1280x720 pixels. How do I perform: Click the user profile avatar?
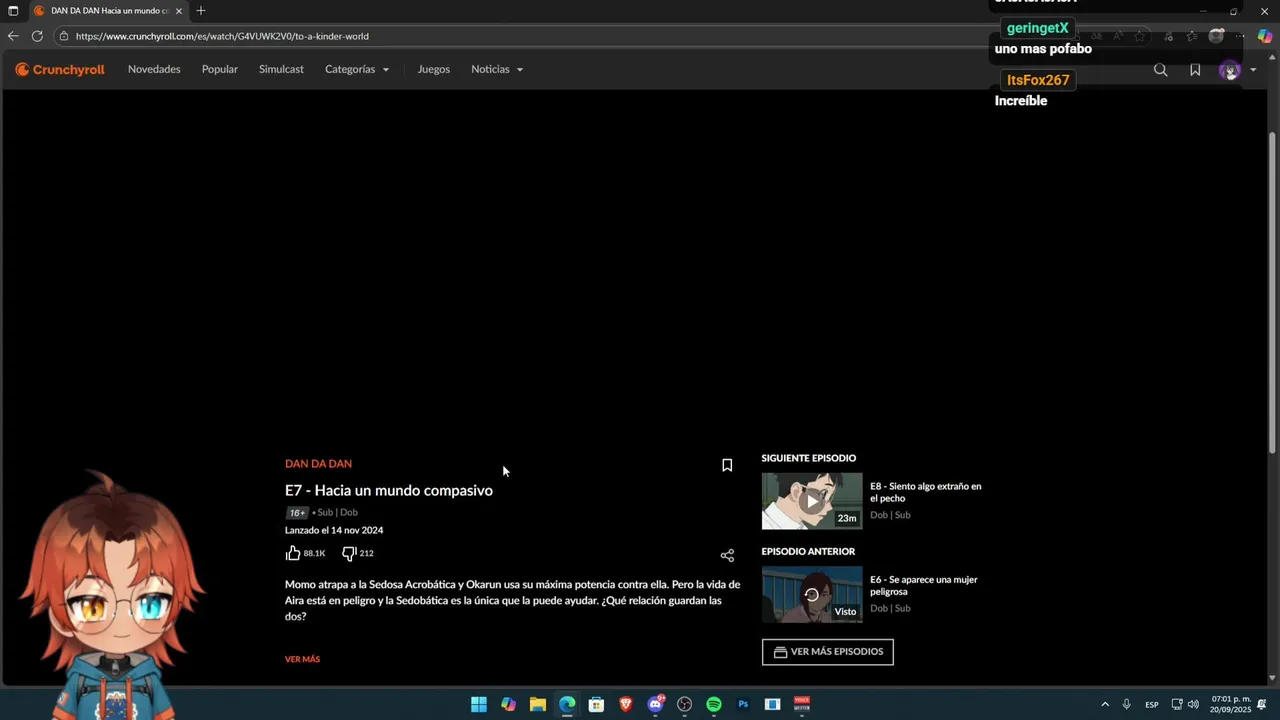(x=1230, y=70)
